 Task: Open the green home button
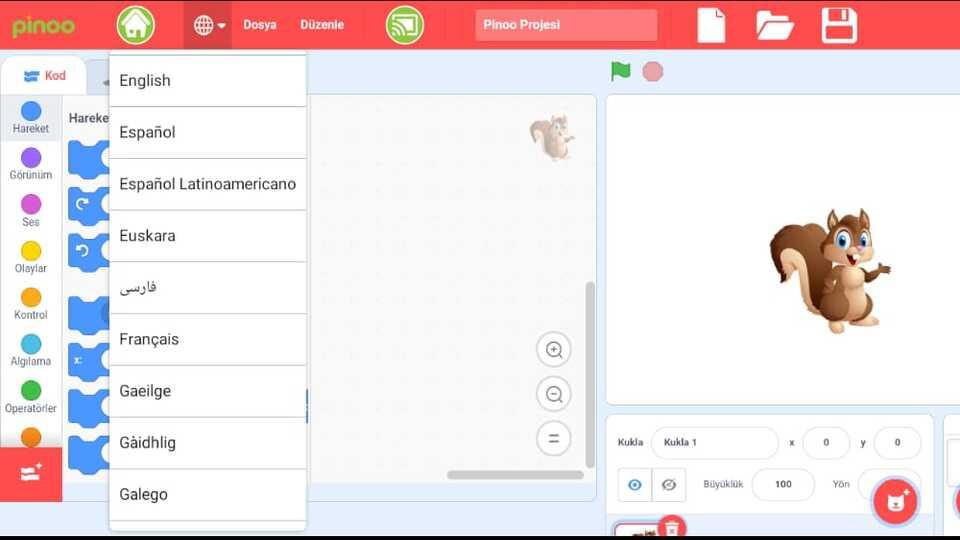(135, 25)
